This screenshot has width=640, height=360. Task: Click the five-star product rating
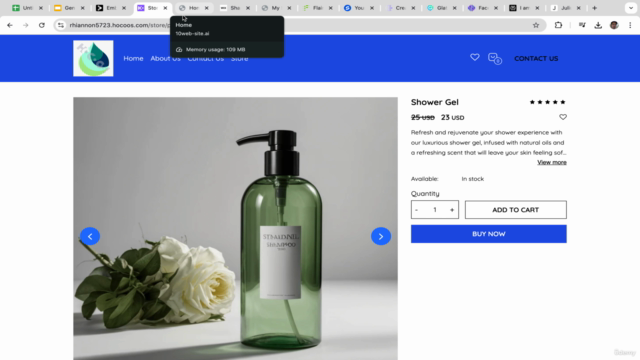coord(547,102)
